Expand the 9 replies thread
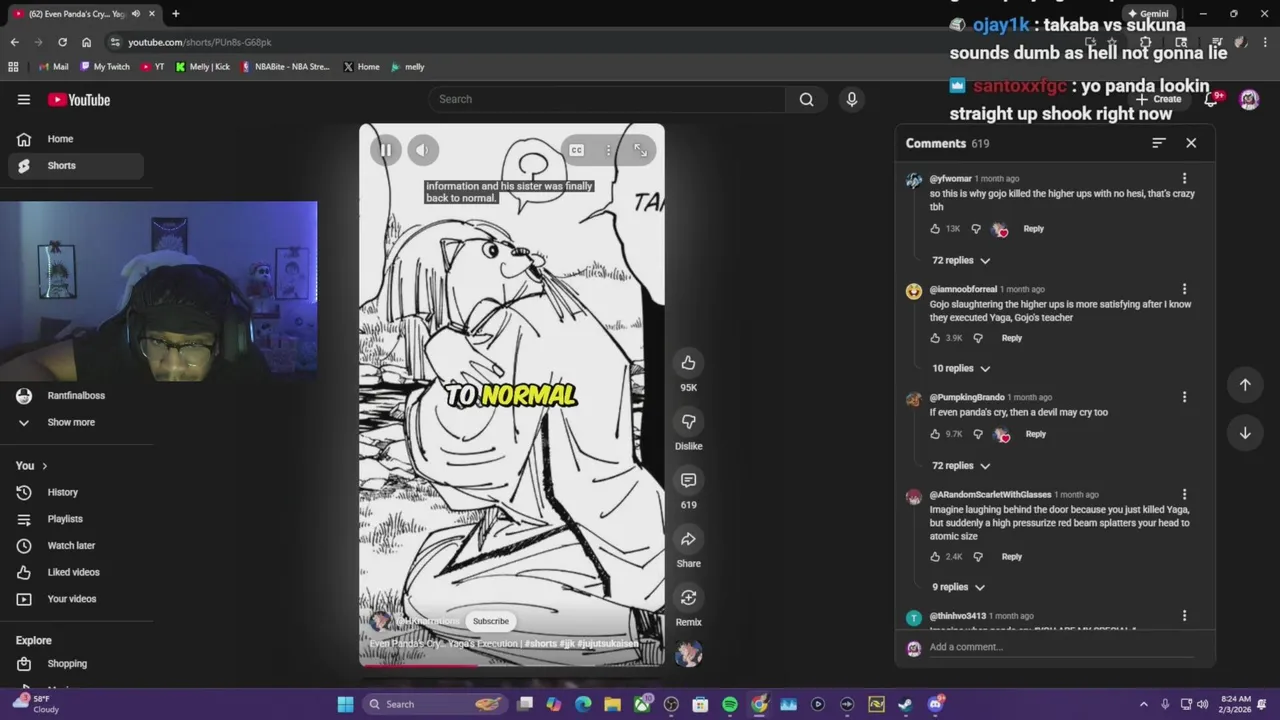Viewport: 1280px width, 720px height. [958, 587]
